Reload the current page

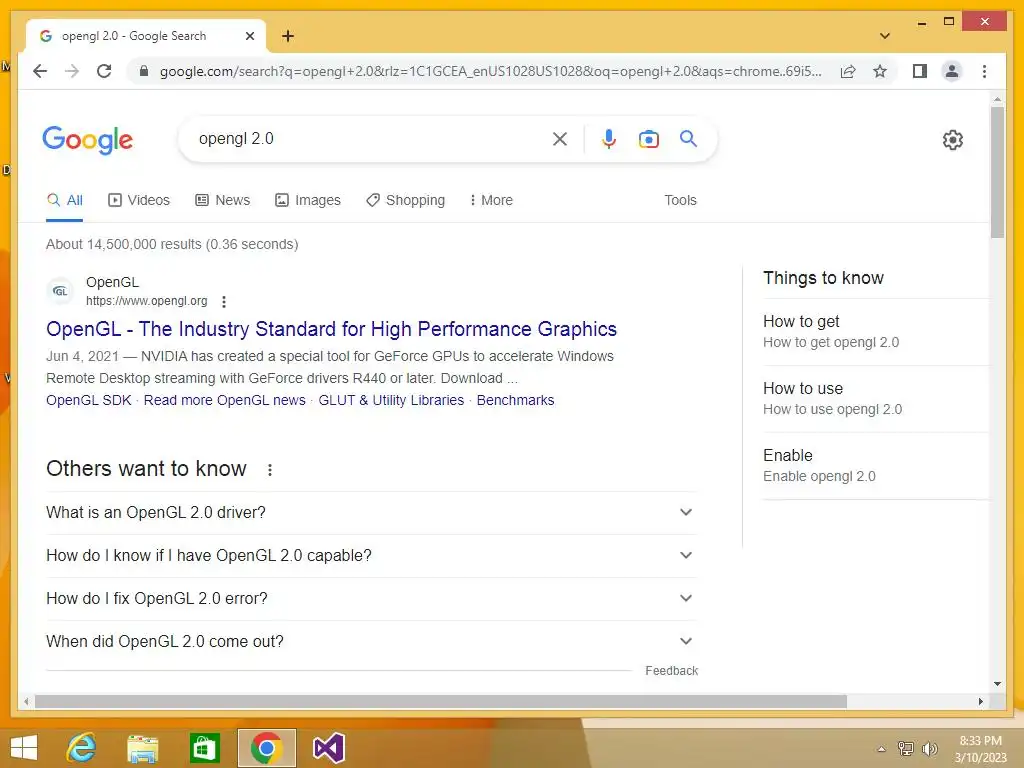click(x=104, y=71)
